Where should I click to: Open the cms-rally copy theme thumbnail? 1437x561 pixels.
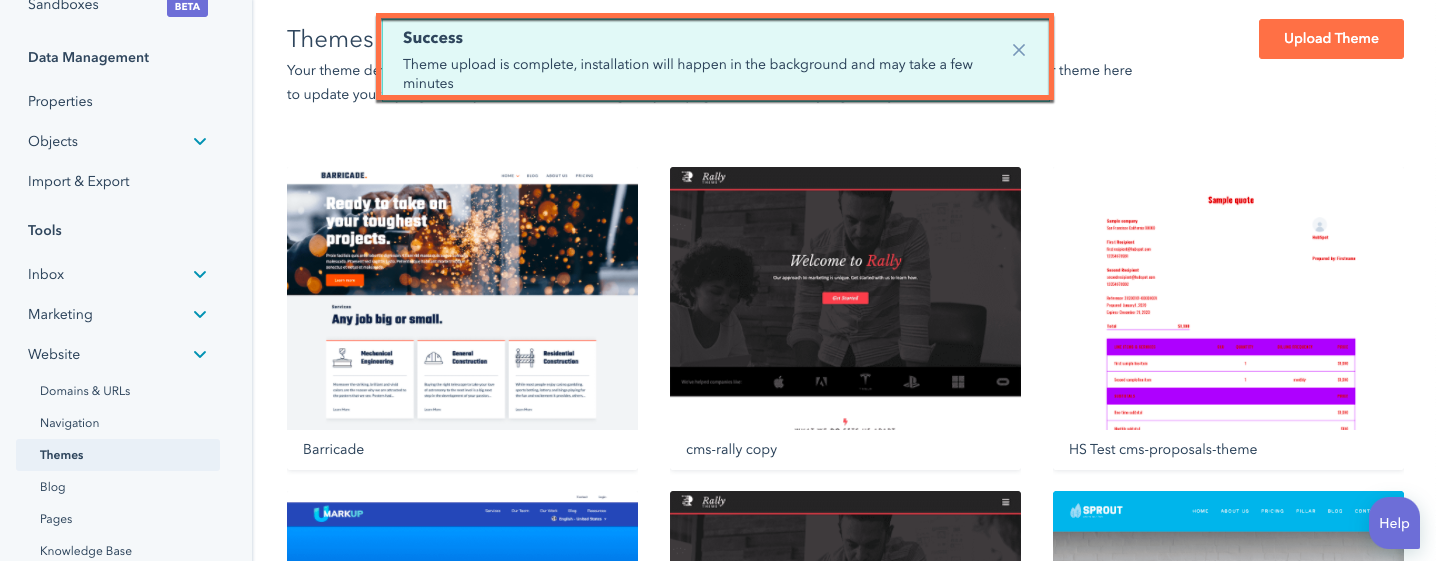pyautogui.click(x=845, y=298)
